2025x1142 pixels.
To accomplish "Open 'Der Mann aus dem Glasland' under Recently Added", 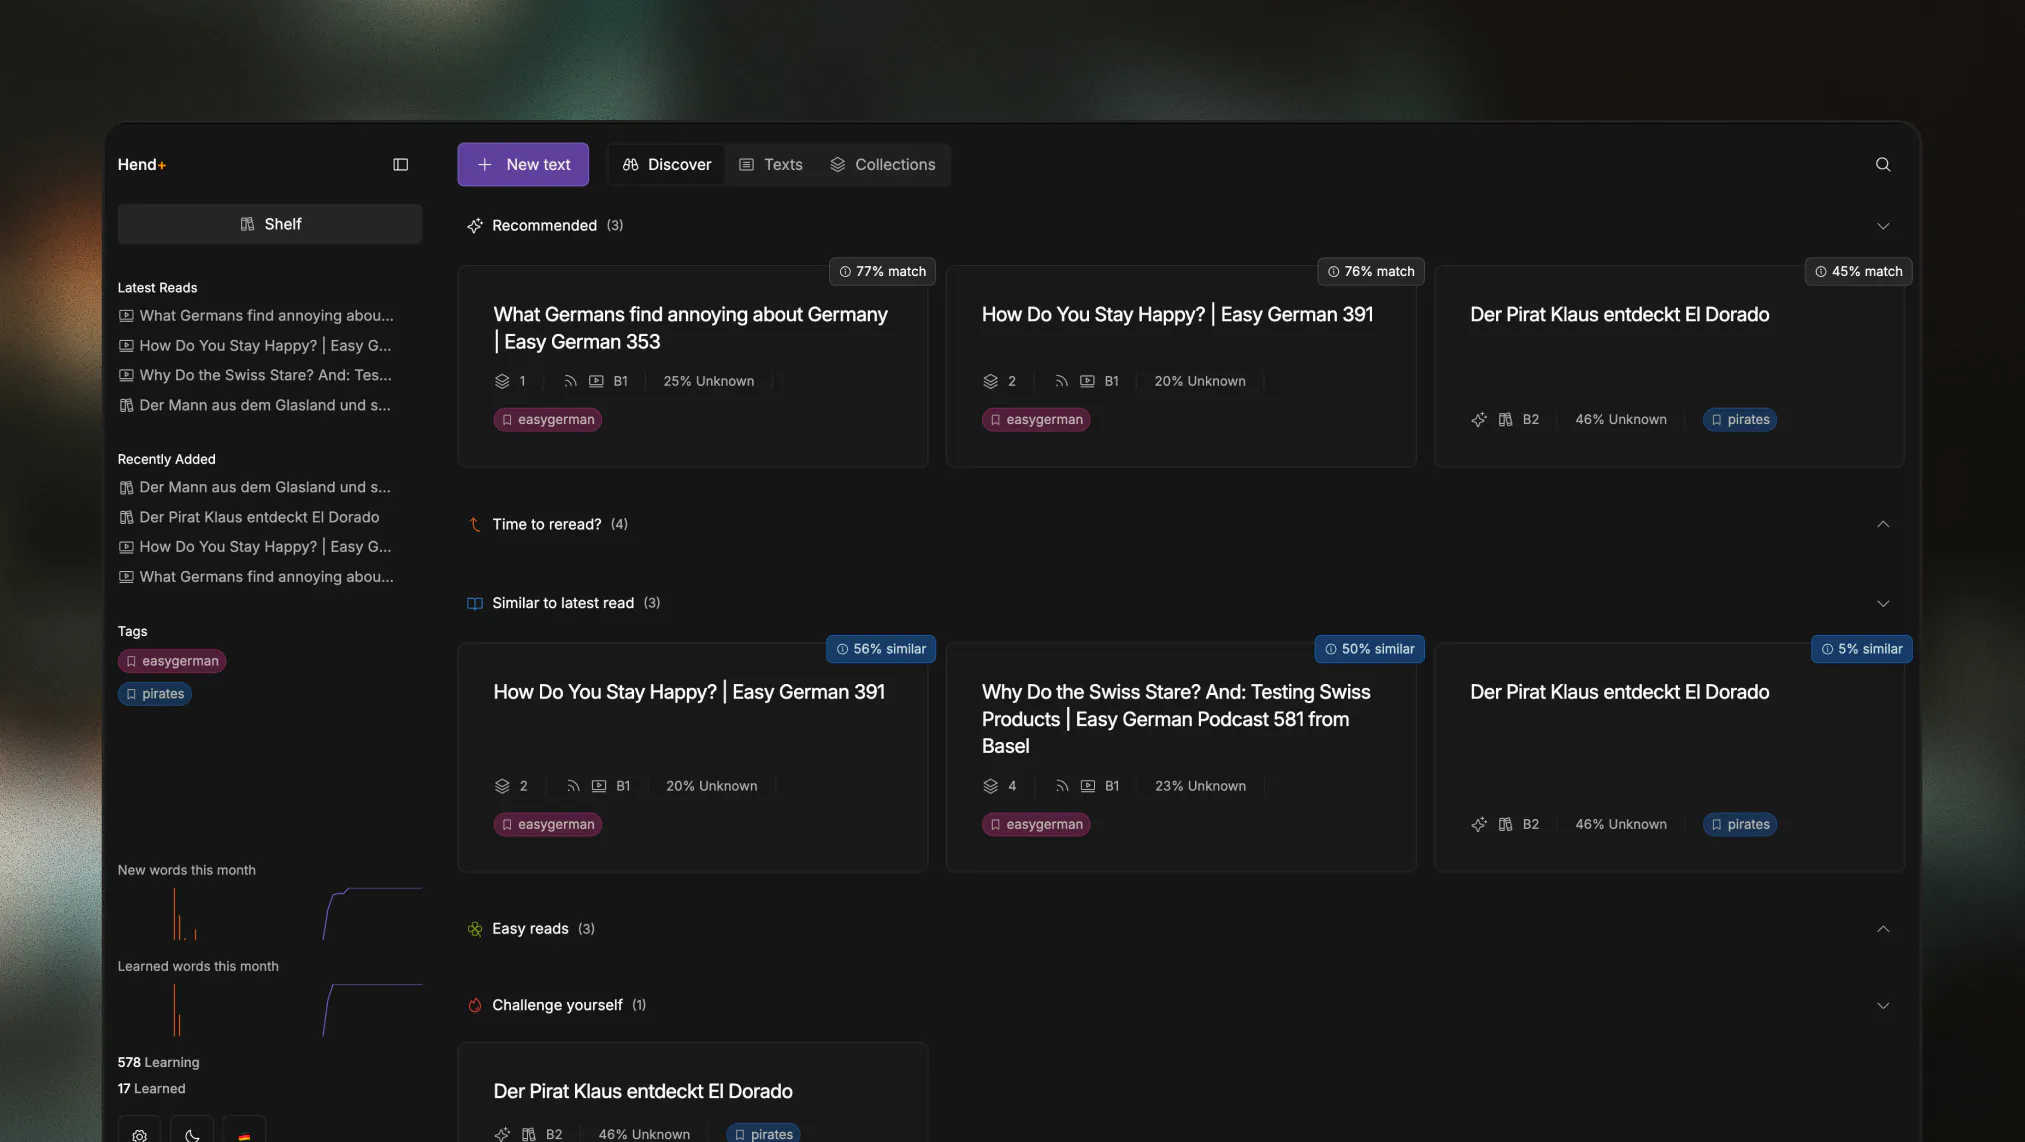I will tap(255, 488).
